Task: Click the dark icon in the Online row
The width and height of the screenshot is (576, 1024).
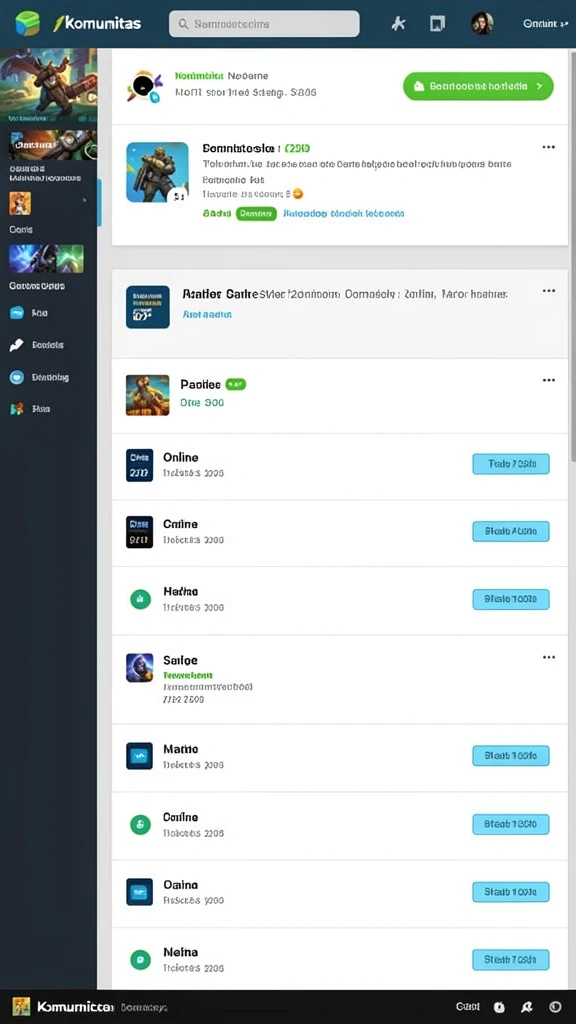Action: click(x=140, y=465)
